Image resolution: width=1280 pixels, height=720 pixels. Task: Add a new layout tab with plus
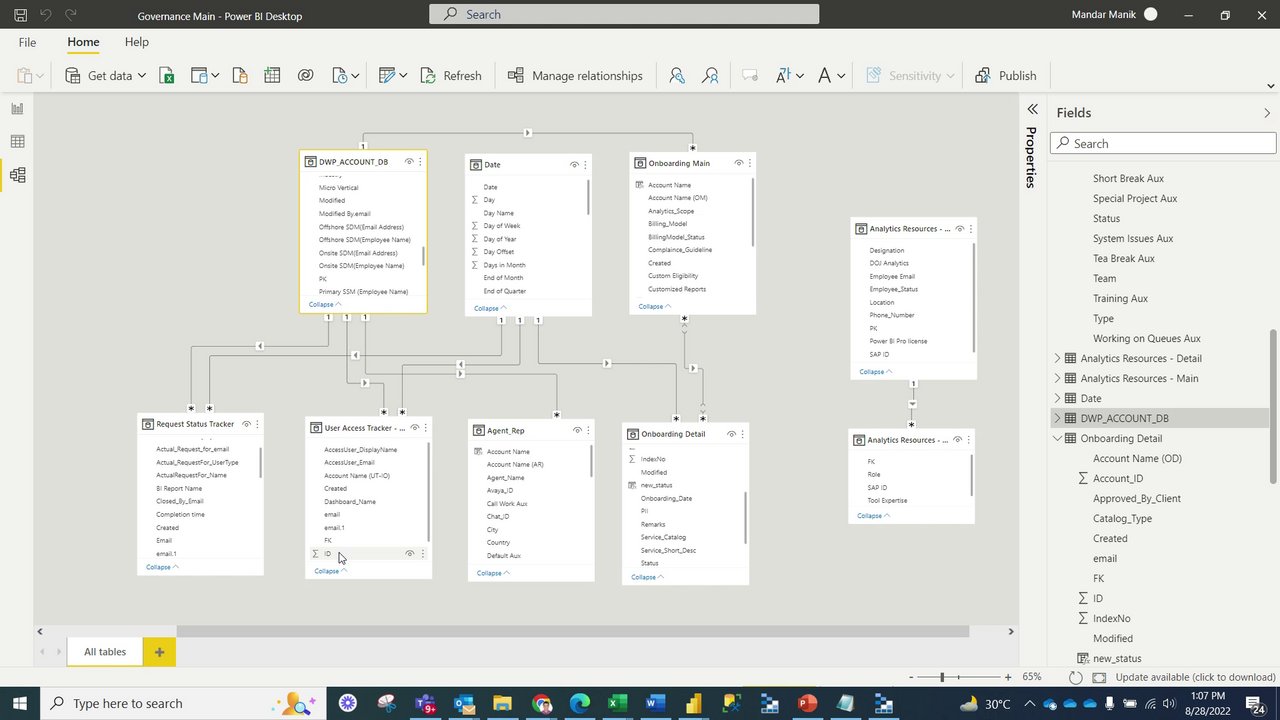(x=159, y=652)
